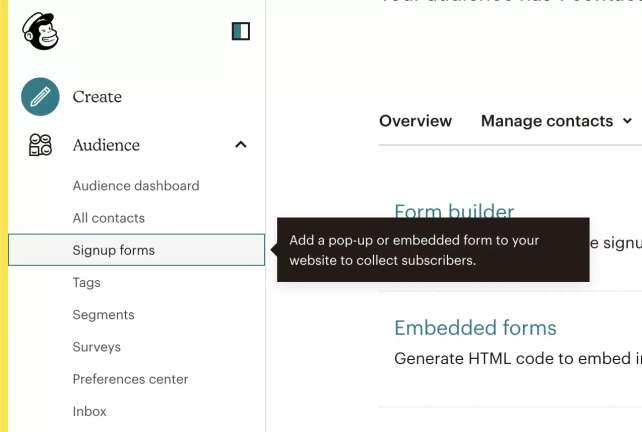Open the Manage contacts dropdown arrow
Viewport: 642px width, 432px height.
627,121
